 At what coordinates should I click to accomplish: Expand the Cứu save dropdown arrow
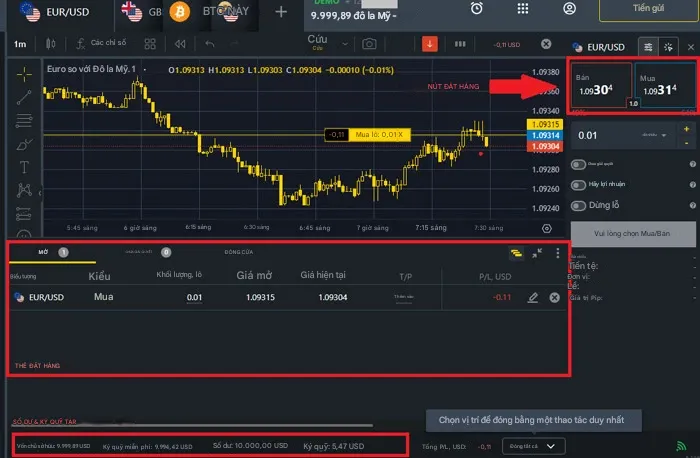pyautogui.click(x=345, y=44)
